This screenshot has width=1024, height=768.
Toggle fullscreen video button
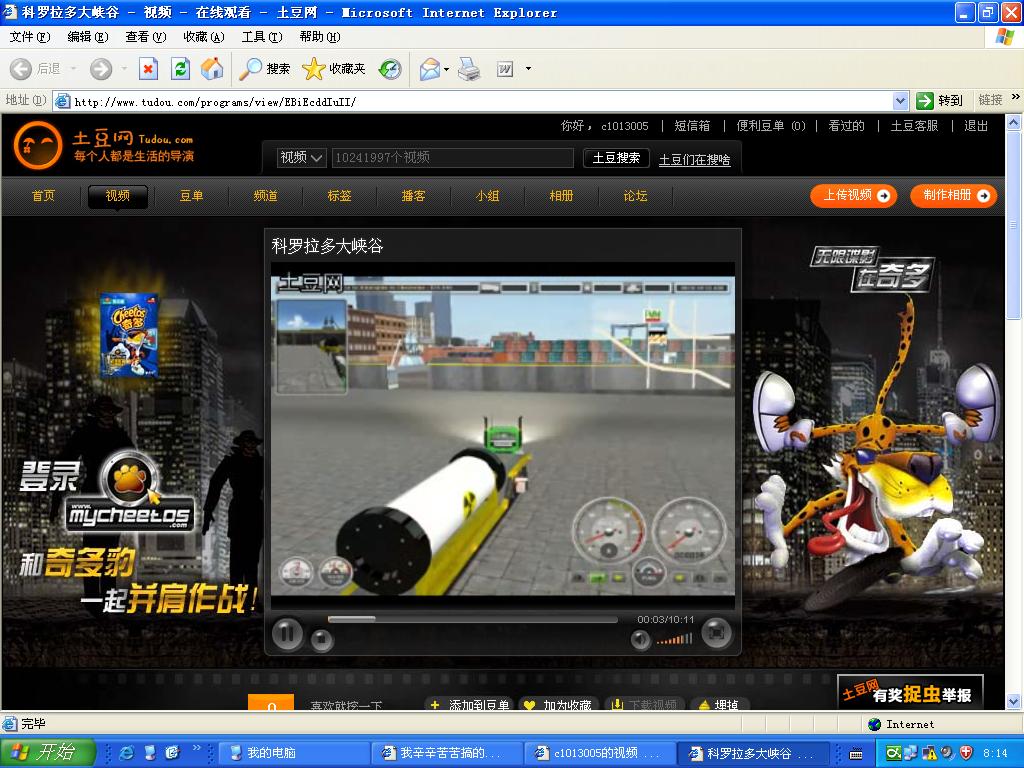716,632
